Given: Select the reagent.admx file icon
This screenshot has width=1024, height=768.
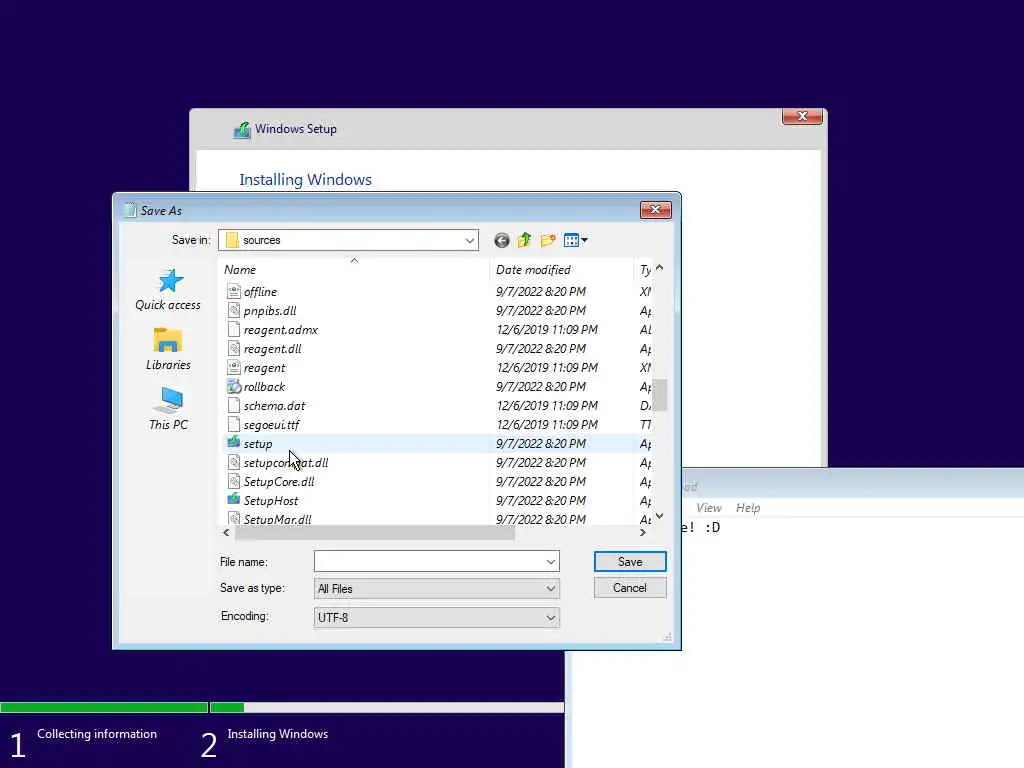Looking at the screenshot, I should pos(234,329).
